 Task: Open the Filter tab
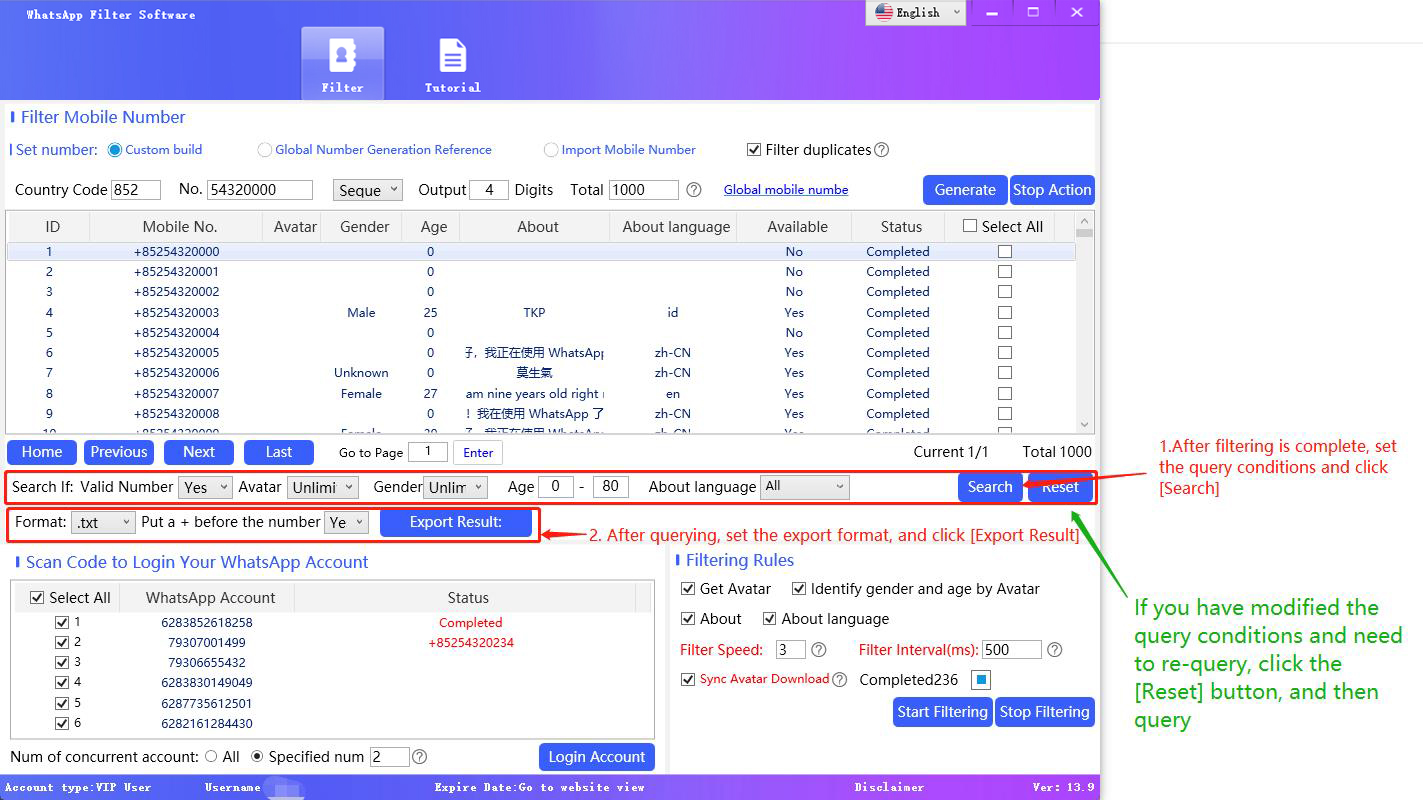342,64
